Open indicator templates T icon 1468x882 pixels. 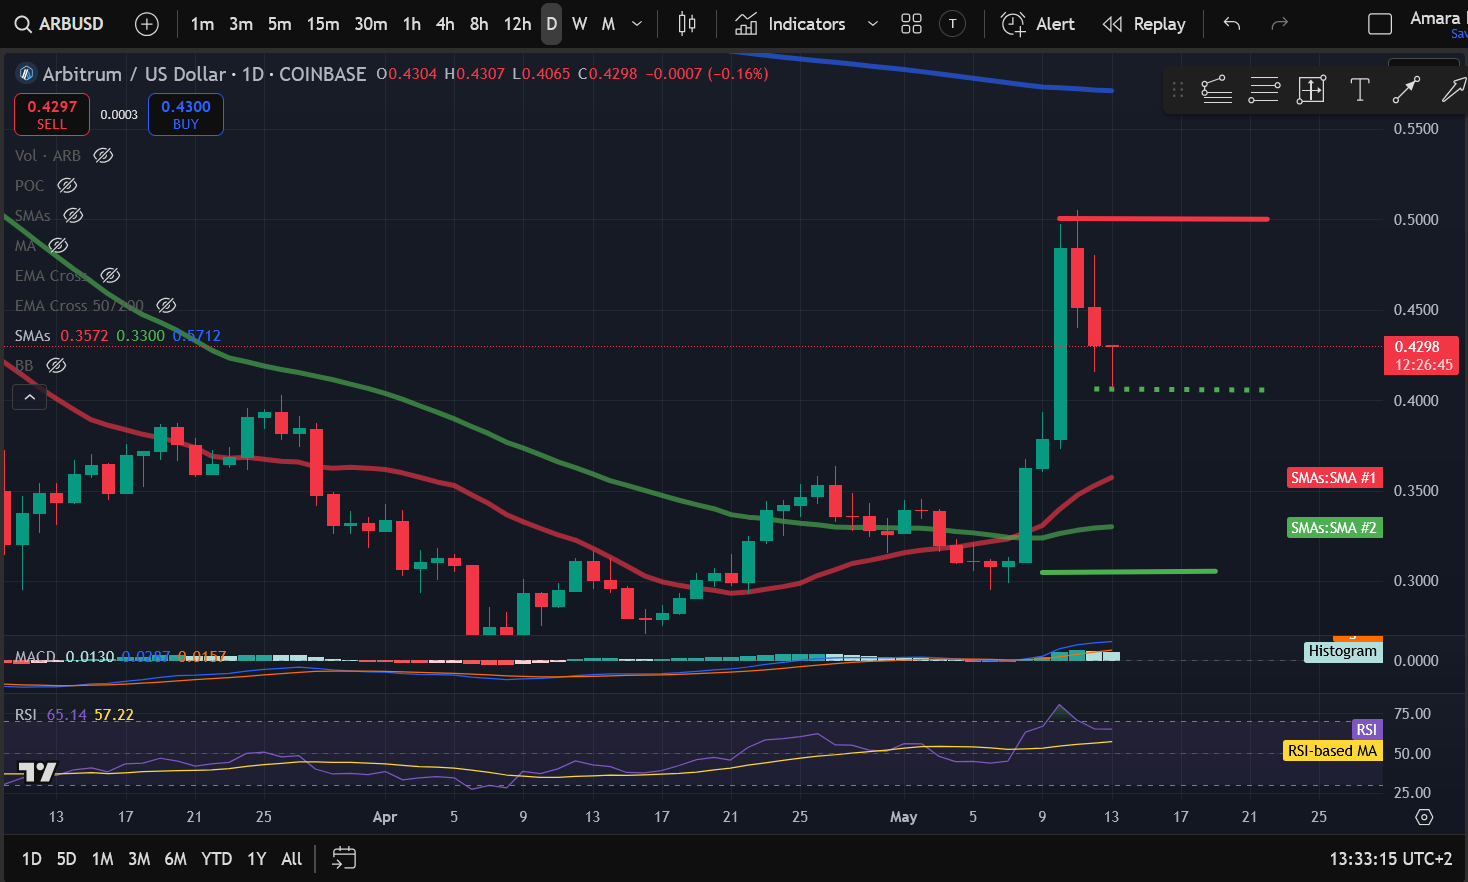click(x=953, y=24)
